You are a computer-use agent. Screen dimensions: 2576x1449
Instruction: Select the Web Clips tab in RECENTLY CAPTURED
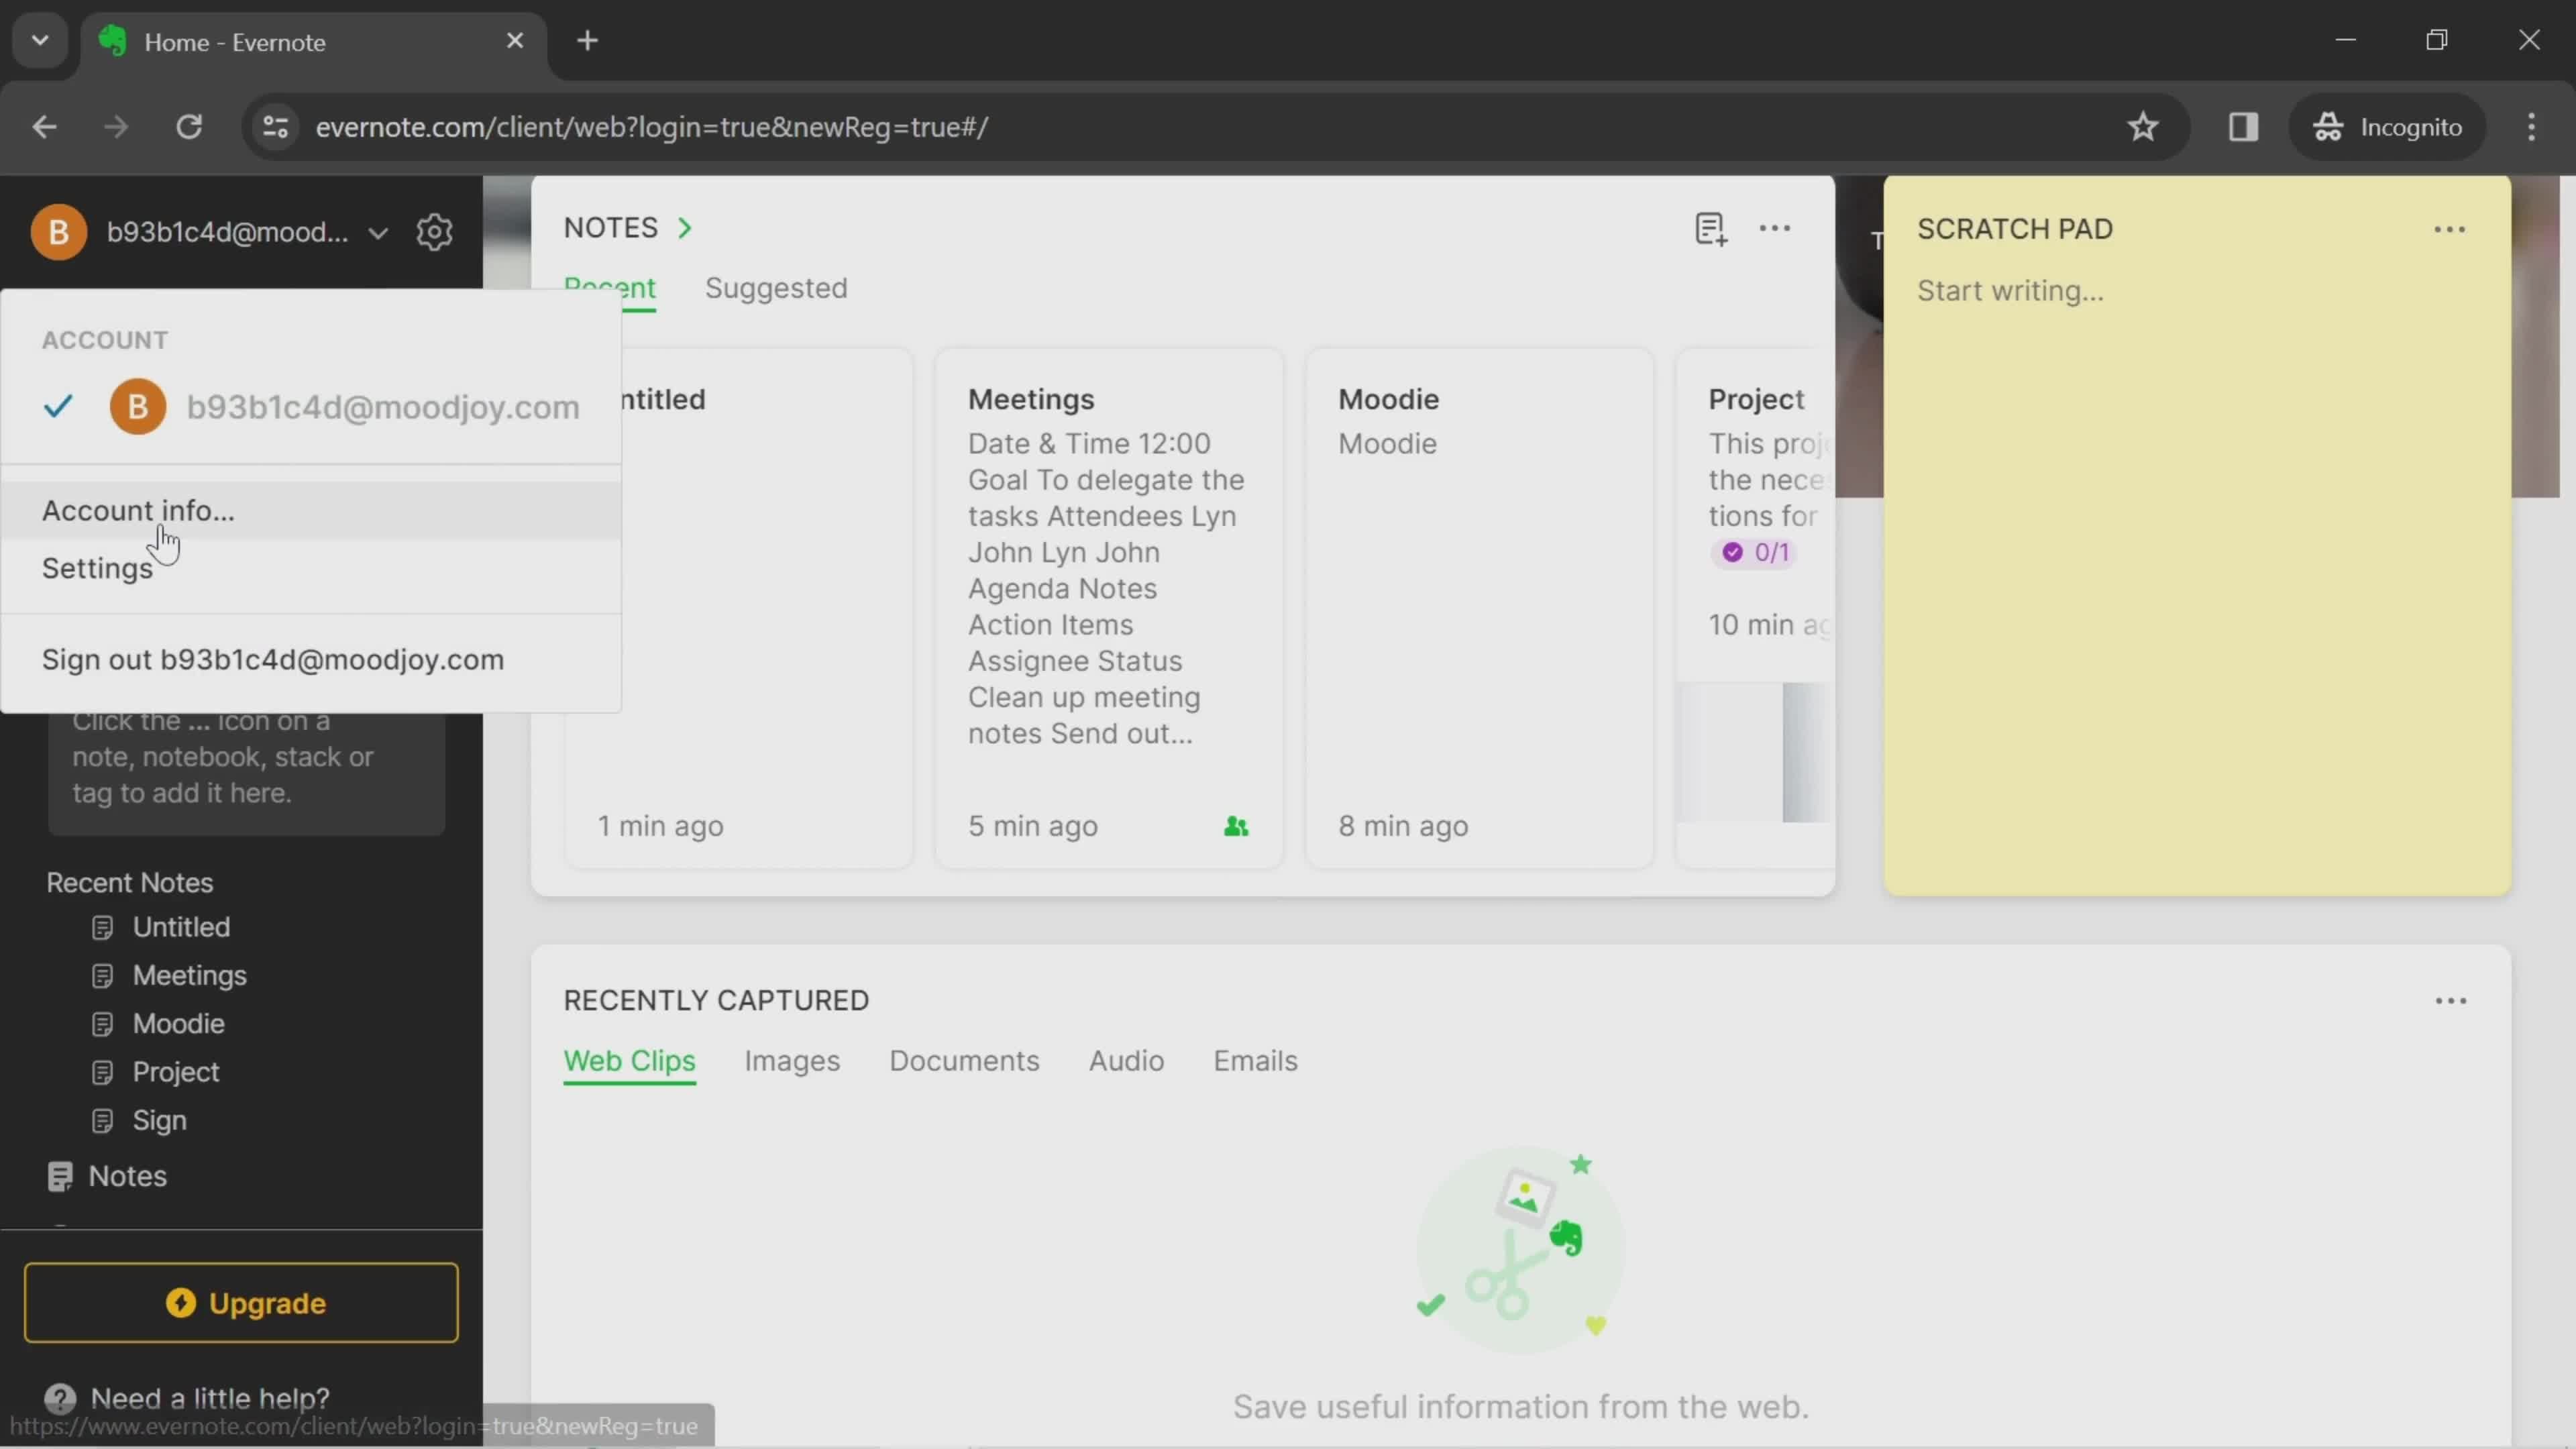point(630,1060)
